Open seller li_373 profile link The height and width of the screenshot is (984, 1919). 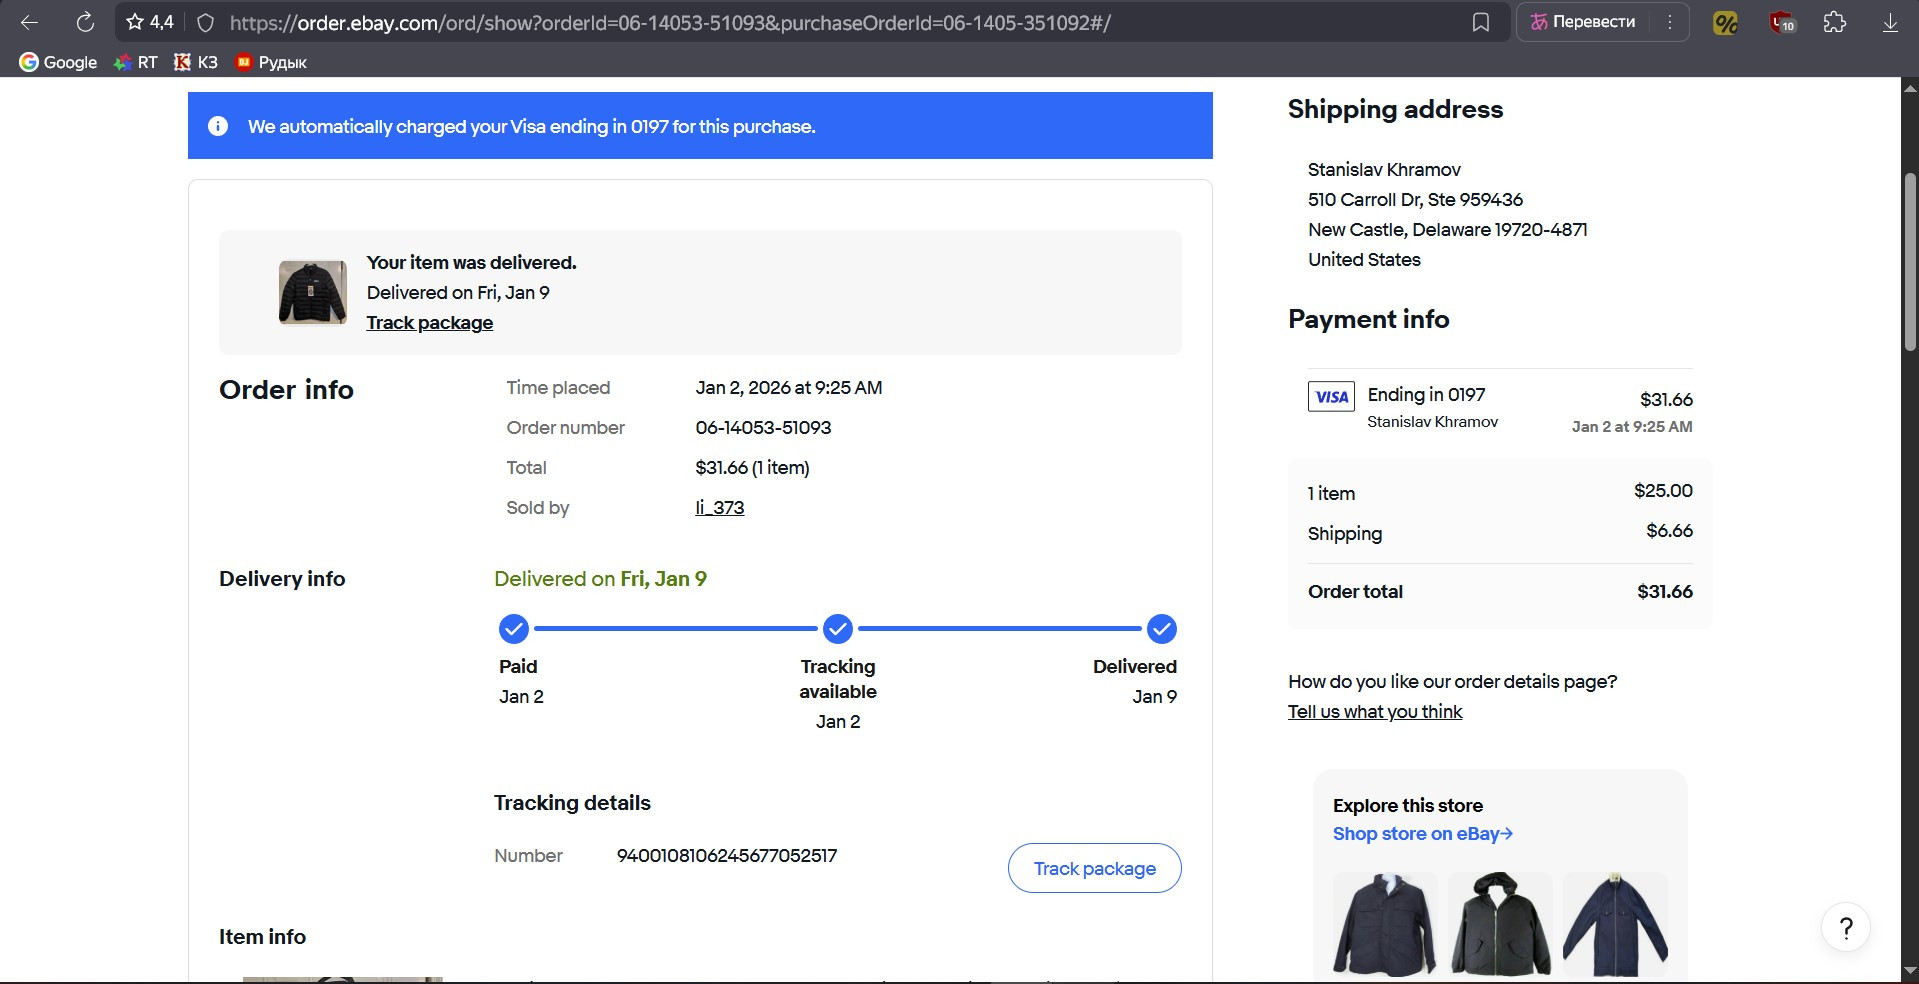(719, 507)
